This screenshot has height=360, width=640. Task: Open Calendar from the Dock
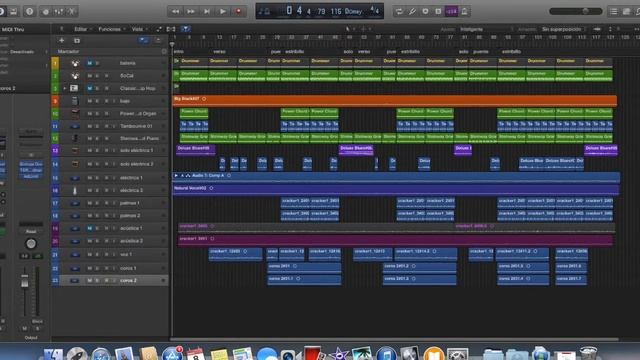point(195,354)
